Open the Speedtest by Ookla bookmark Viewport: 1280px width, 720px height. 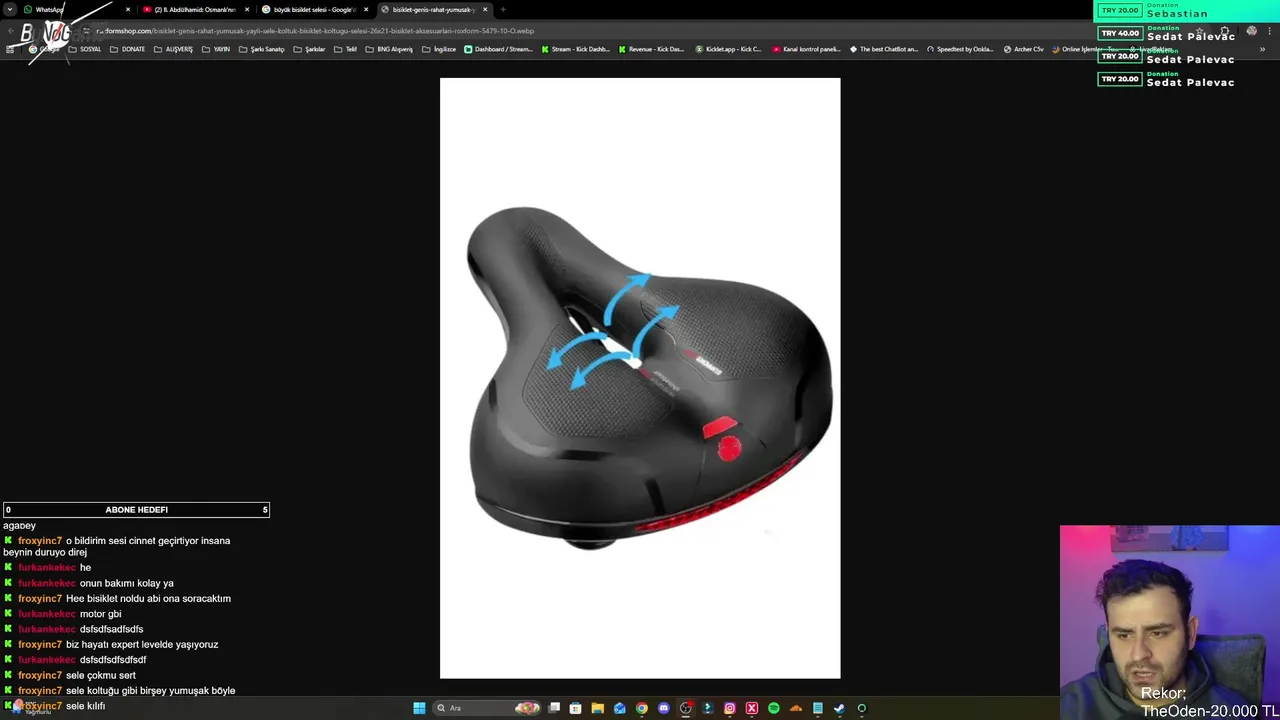960,49
